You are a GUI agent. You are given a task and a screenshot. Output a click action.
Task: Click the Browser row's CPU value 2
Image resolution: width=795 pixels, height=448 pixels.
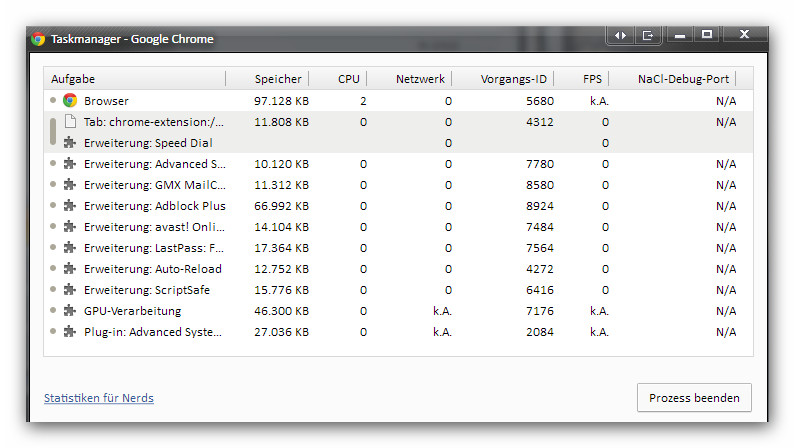click(x=363, y=101)
